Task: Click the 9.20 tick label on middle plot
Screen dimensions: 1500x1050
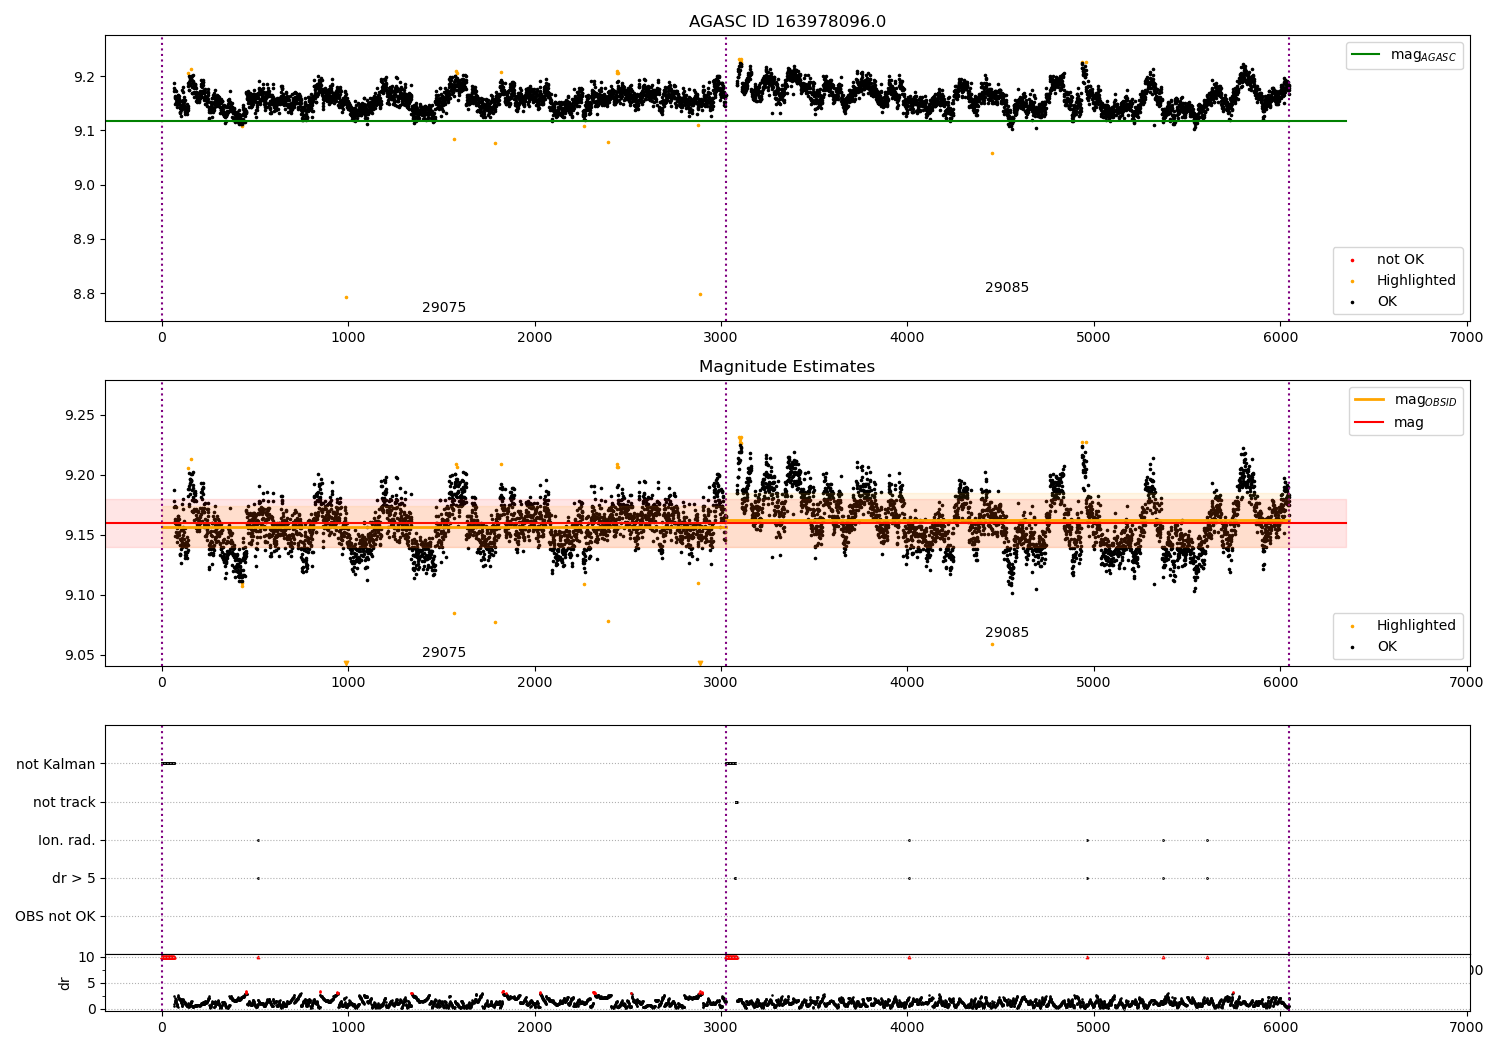Action: point(80,475)
